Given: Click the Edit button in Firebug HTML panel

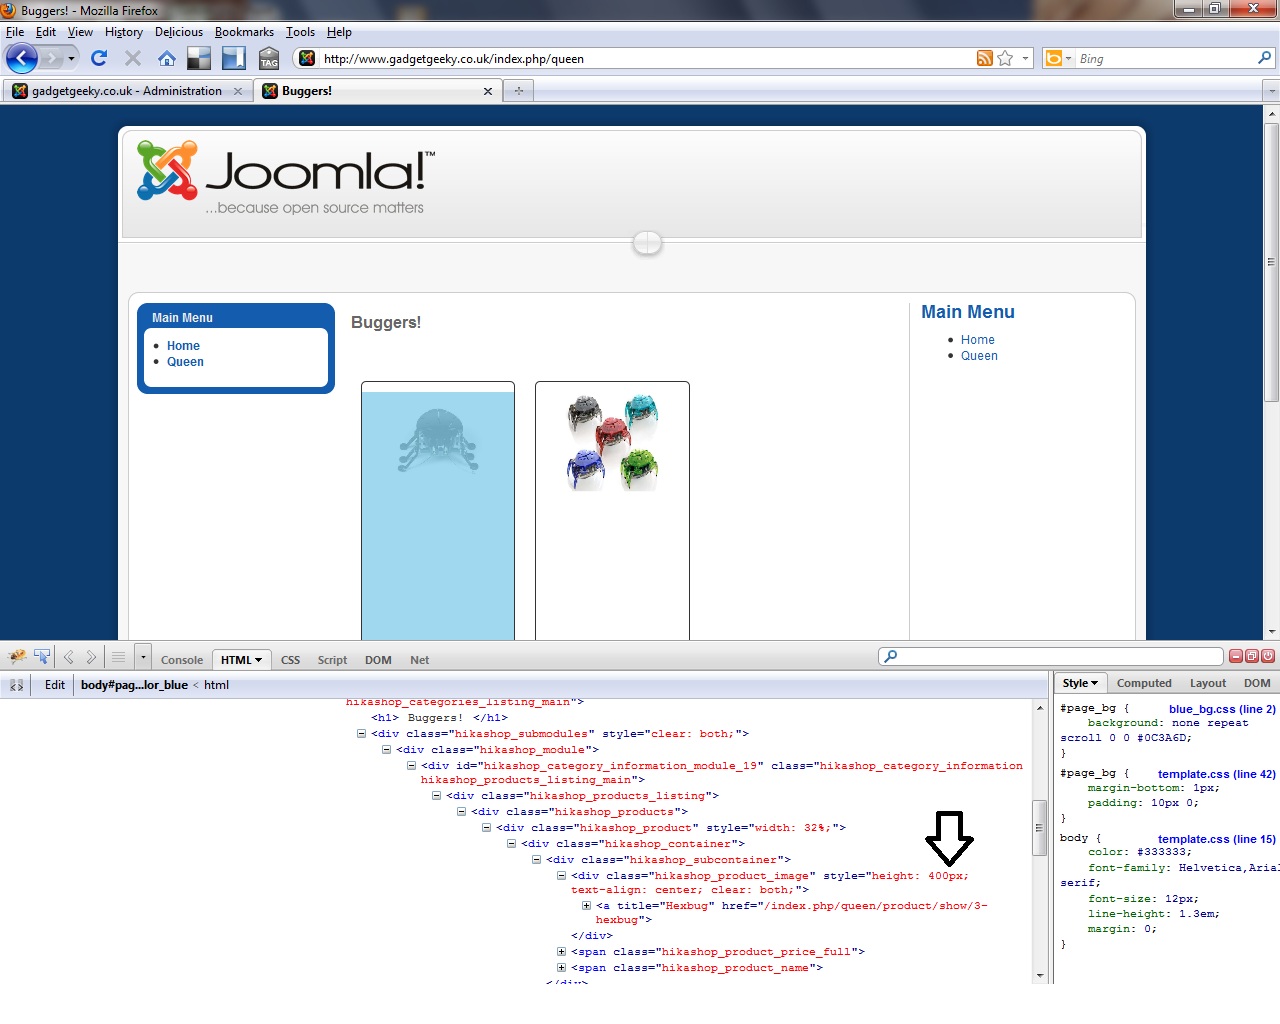Looking at the screenshot, I should coord(55,685).
